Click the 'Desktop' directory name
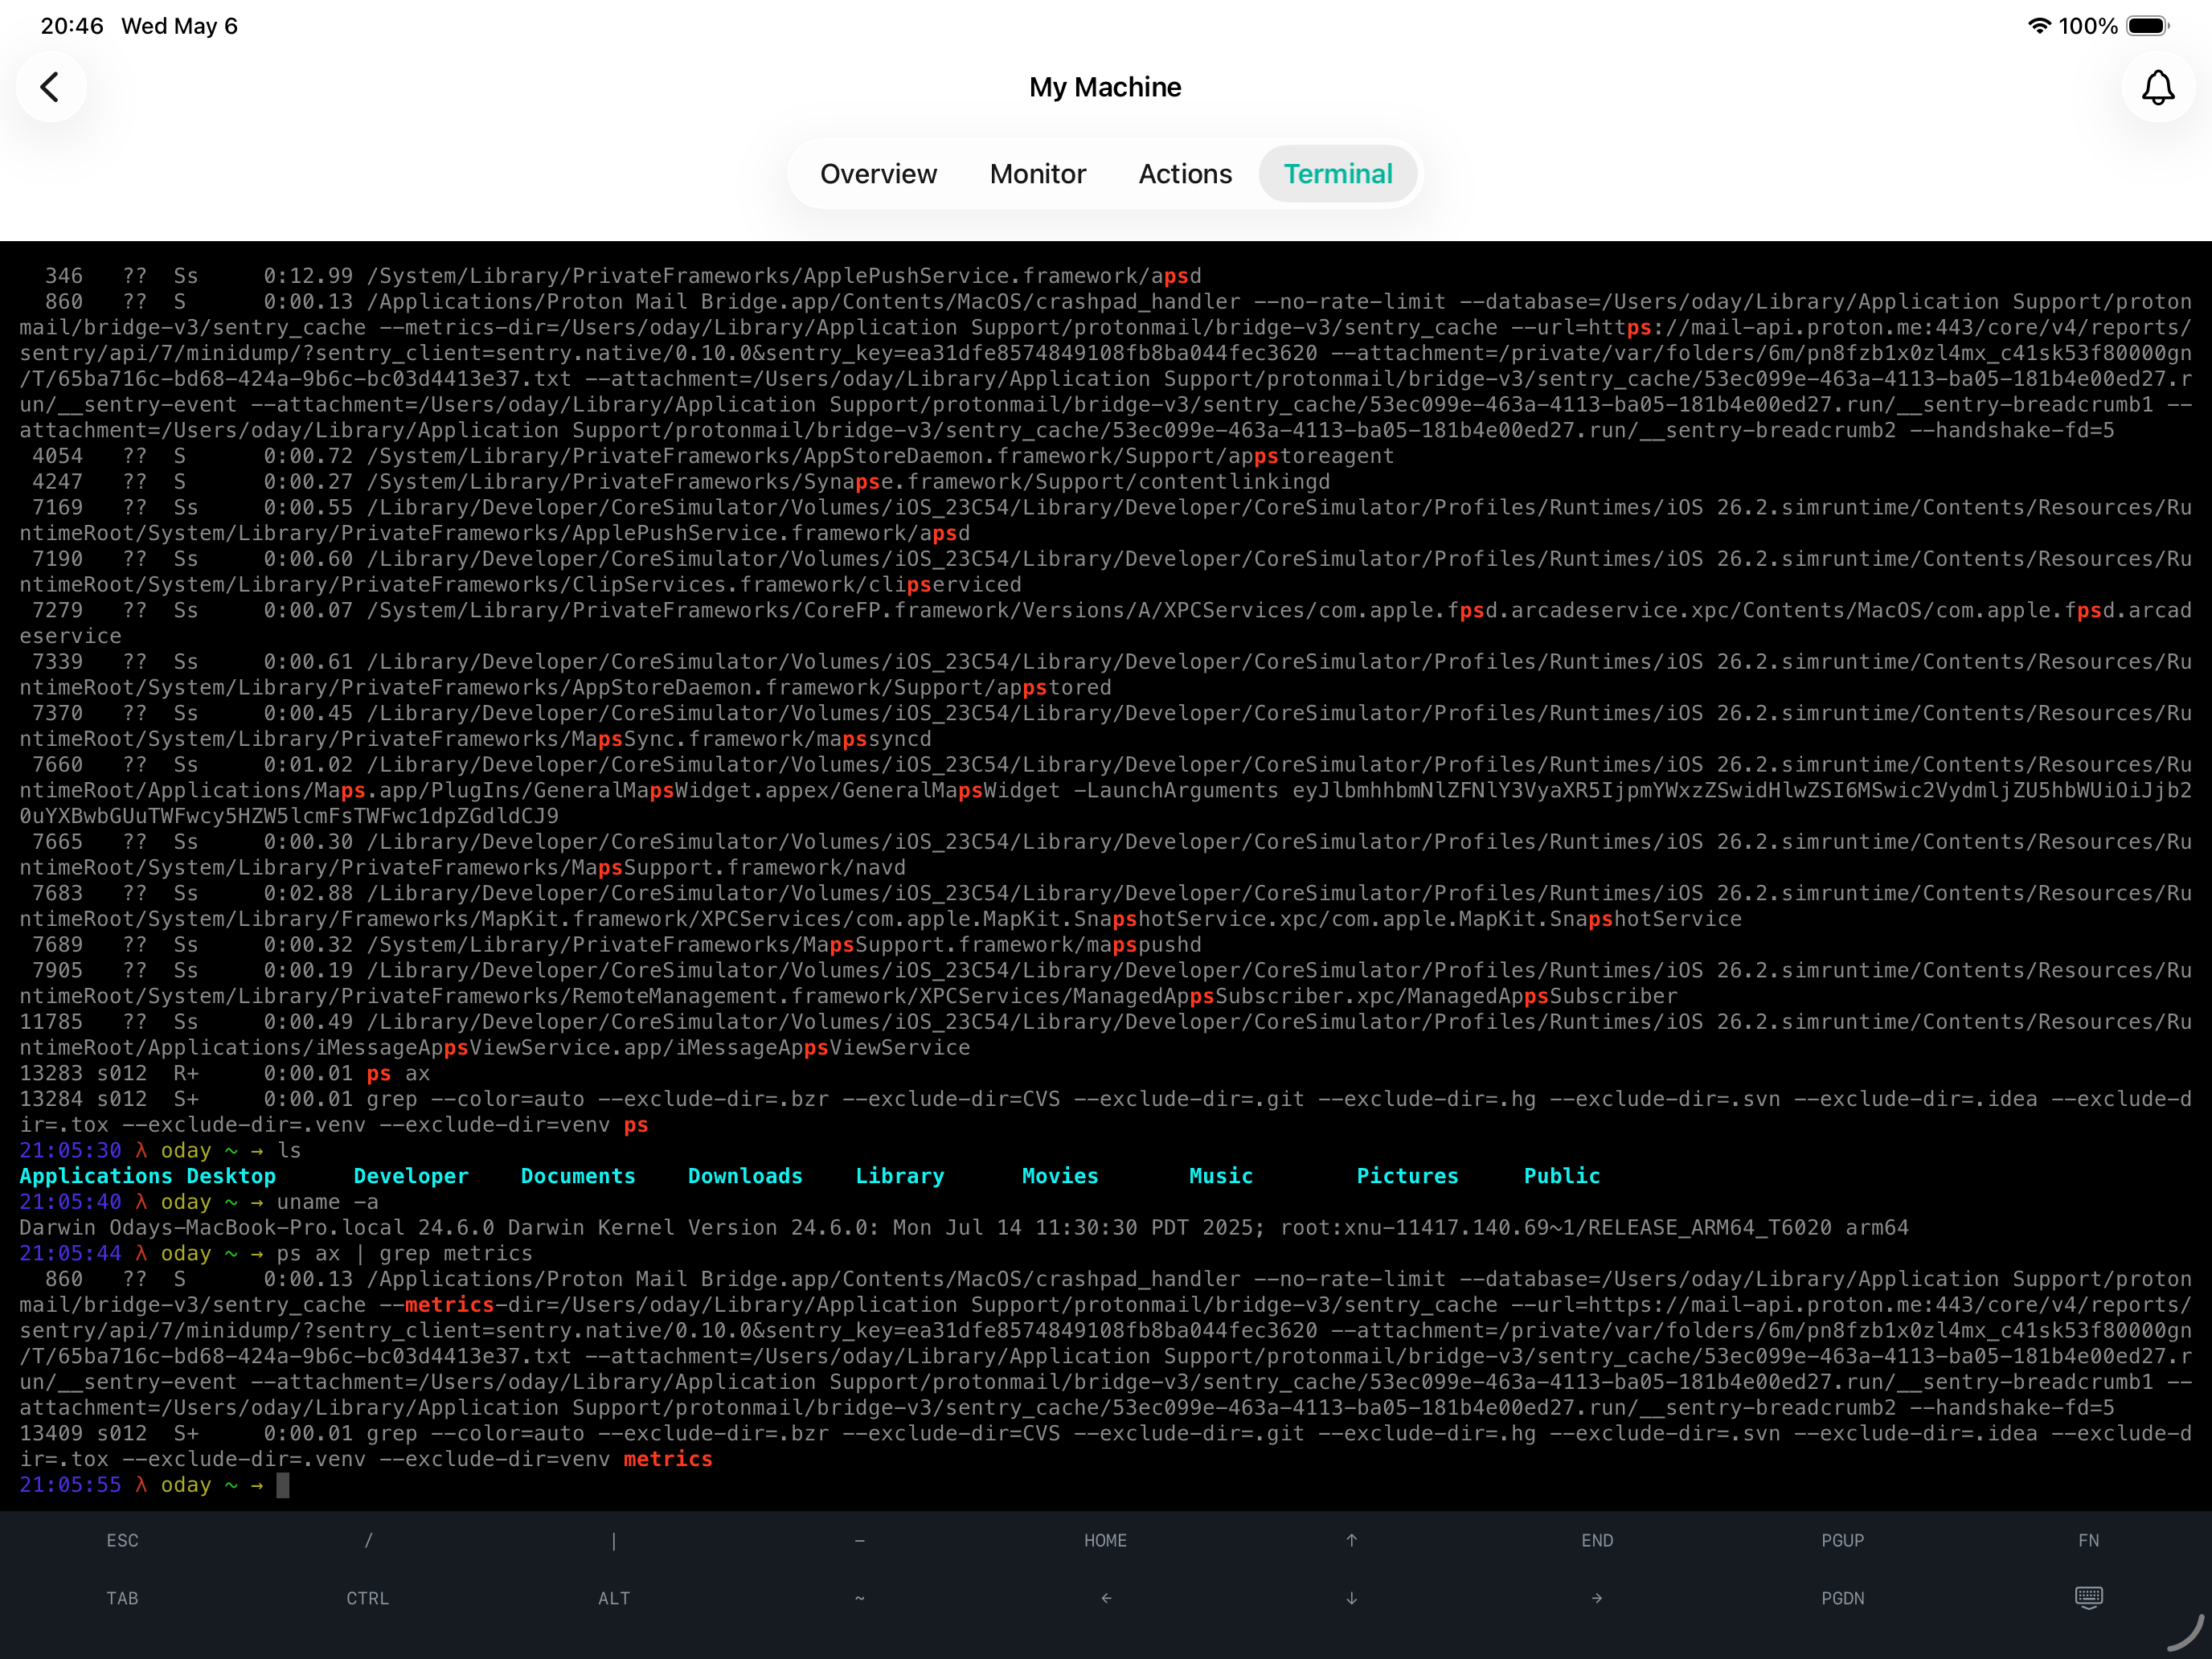 [231, 1176]
